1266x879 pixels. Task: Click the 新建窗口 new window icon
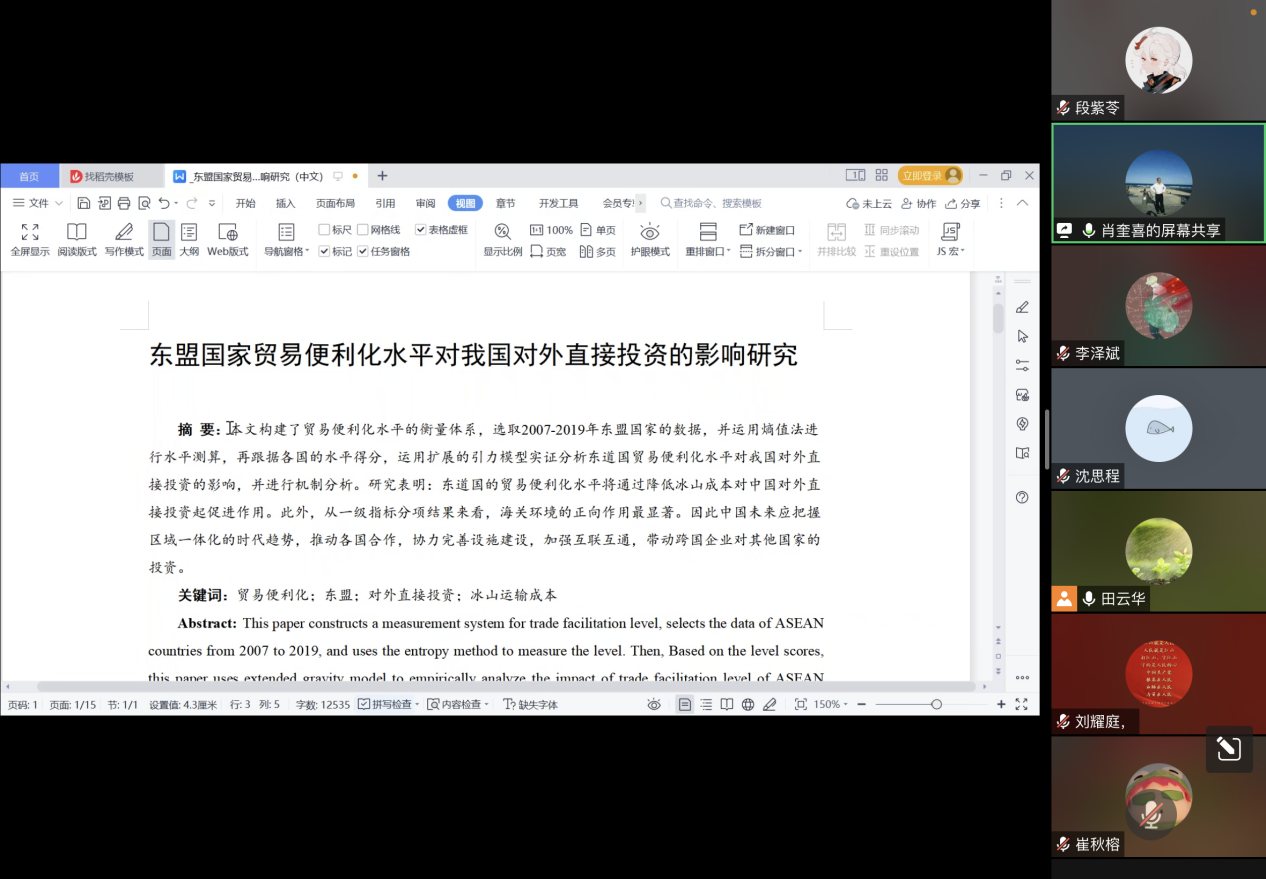point(746,230)
